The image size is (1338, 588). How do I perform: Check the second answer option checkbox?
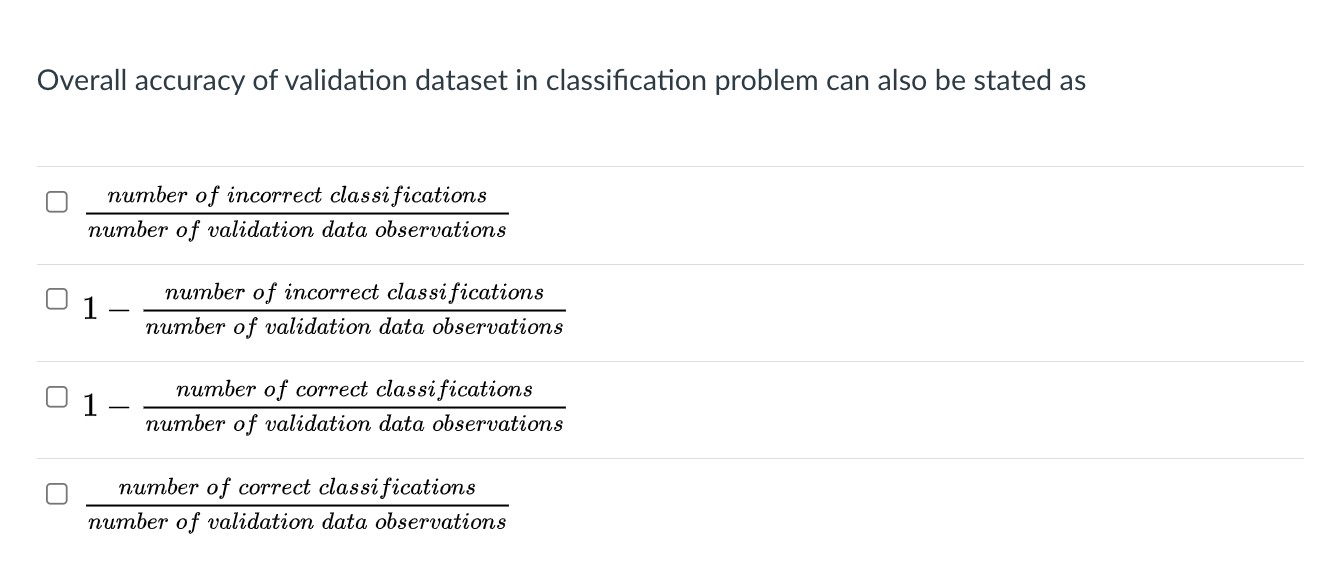point(56,297)
